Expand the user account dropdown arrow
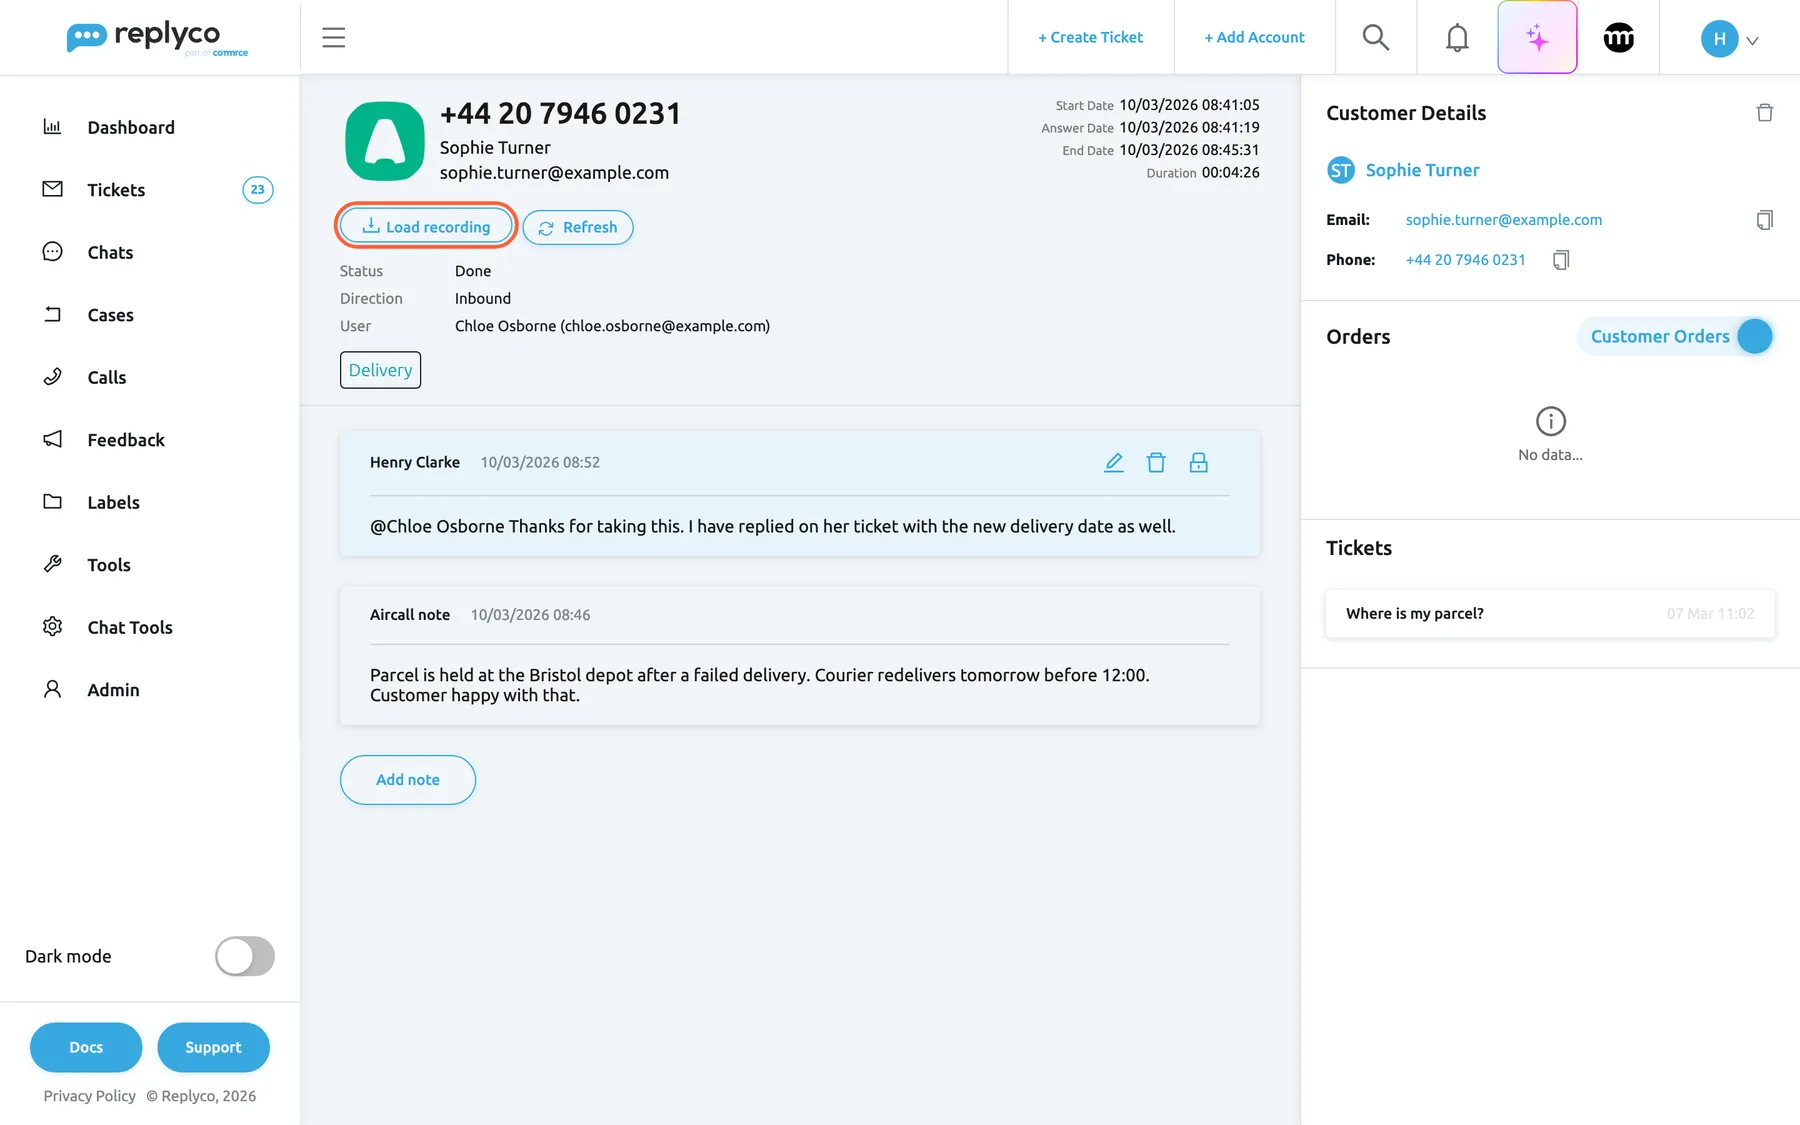 (x=1752, y=41)
